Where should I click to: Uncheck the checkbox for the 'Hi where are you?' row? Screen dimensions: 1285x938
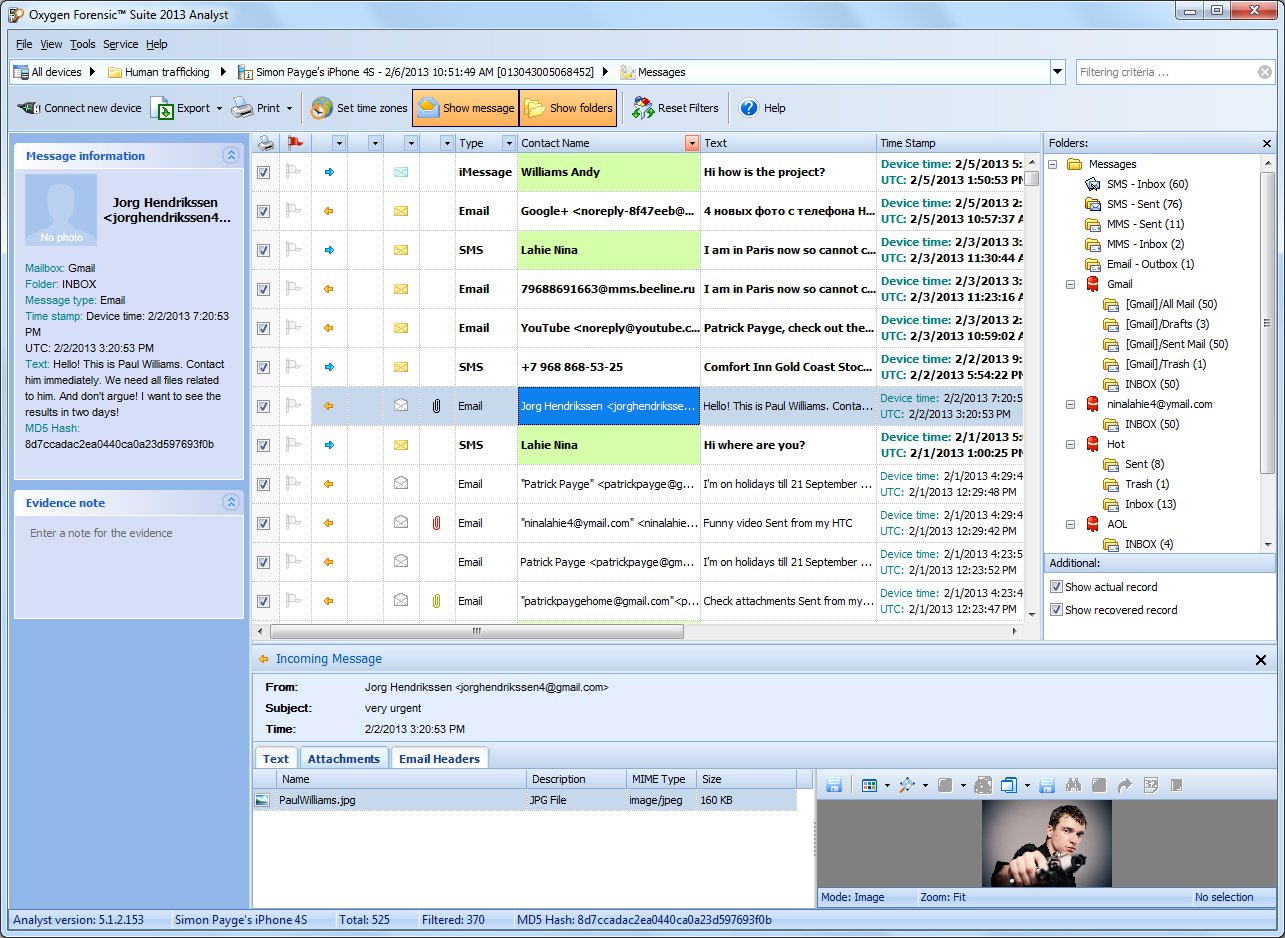(x=263, y=445)
